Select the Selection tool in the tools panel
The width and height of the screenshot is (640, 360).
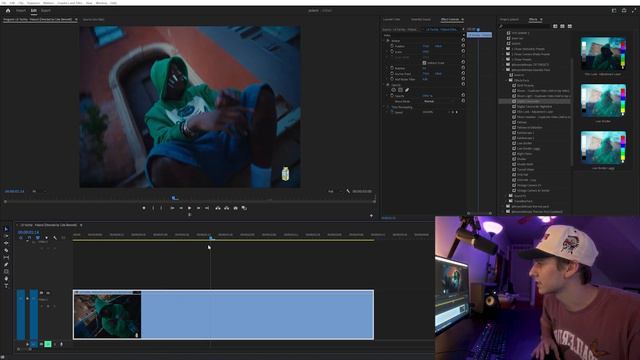[6, 229]
